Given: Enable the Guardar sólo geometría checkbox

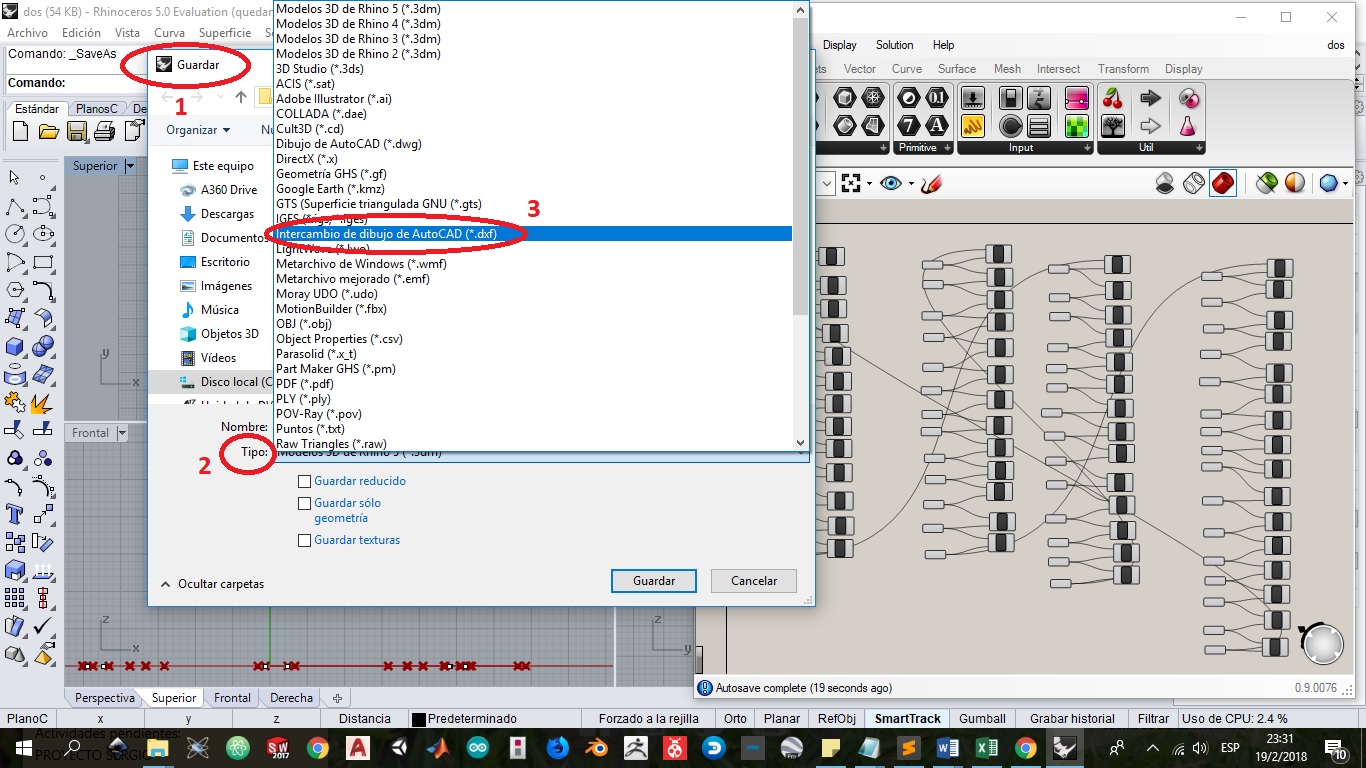Looking at the screenshot, I should 305,504.
